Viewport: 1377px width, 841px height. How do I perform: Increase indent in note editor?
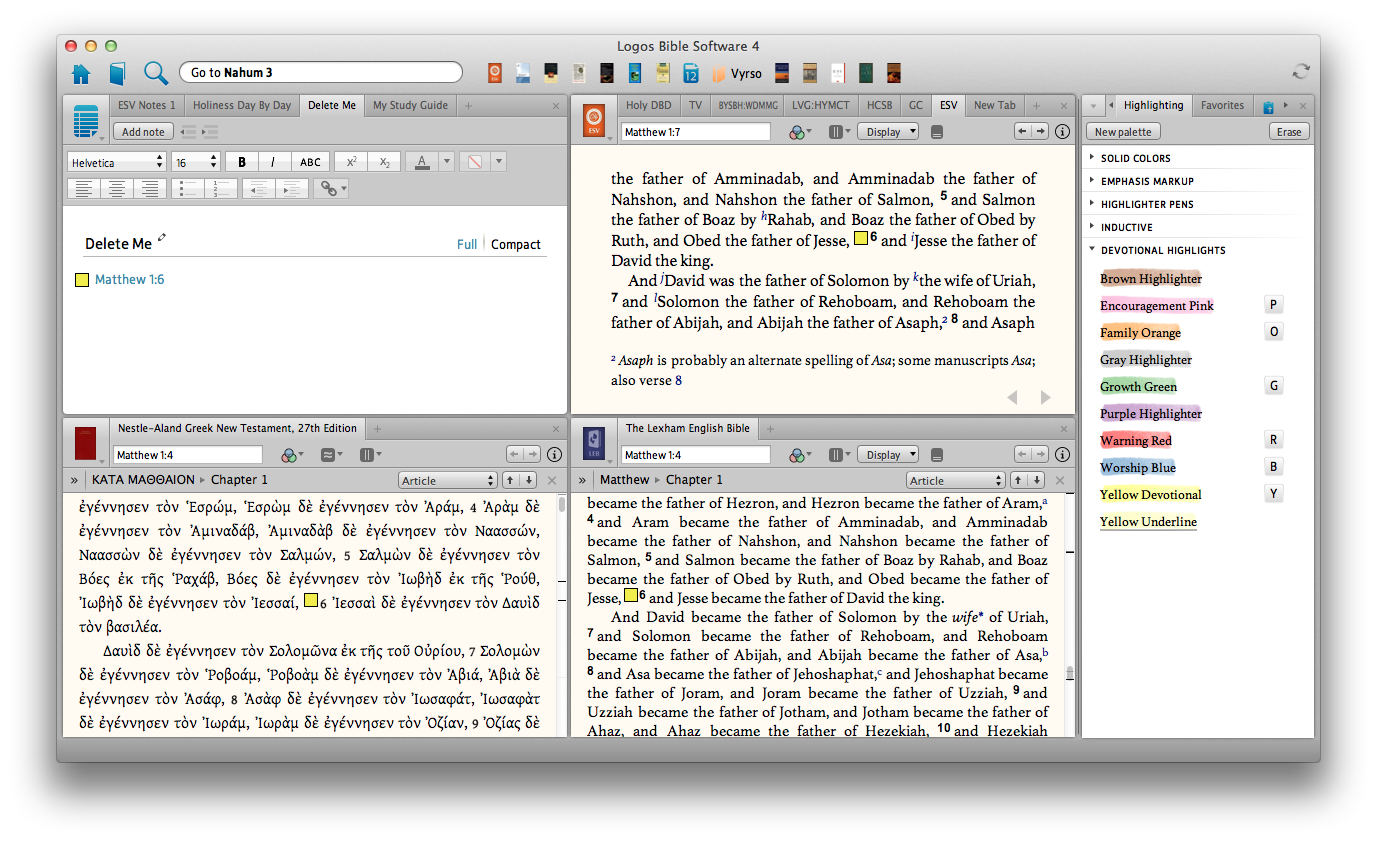coord(292,188)
